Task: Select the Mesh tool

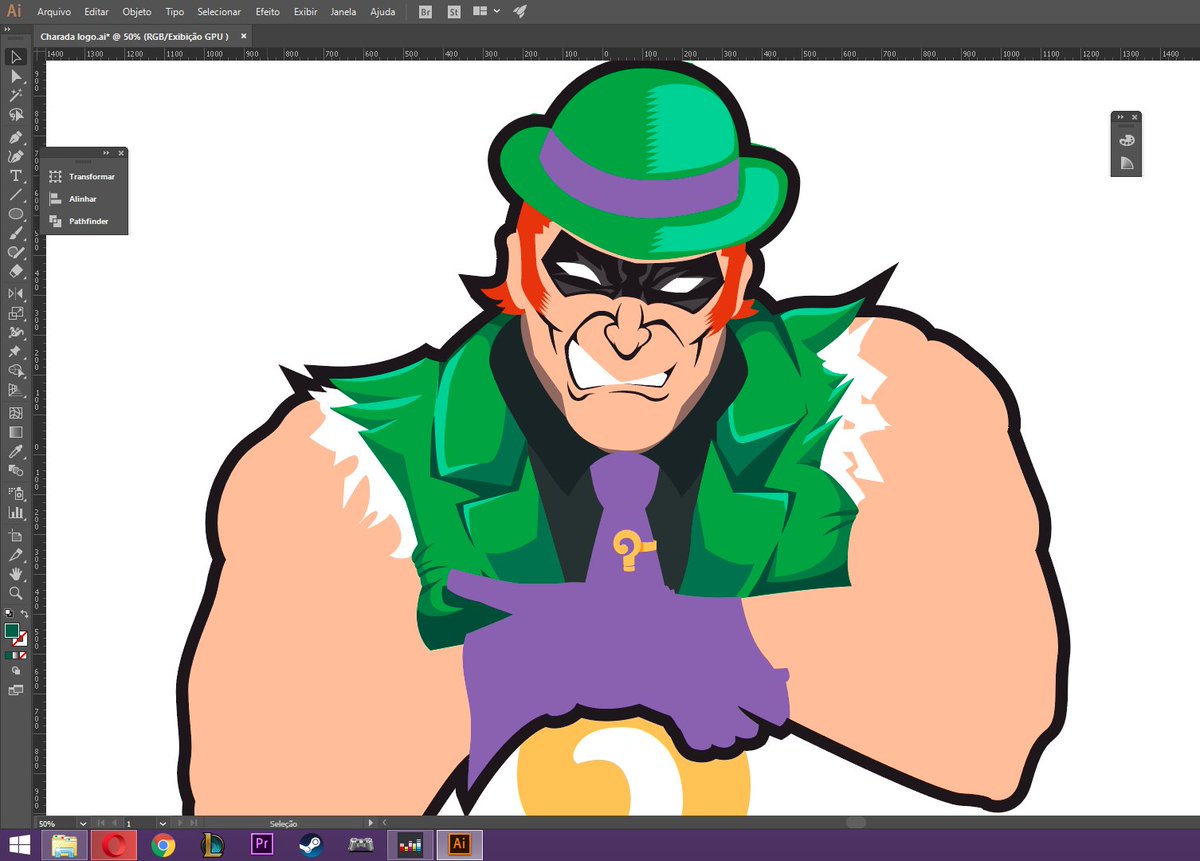Action: (16, 412)
